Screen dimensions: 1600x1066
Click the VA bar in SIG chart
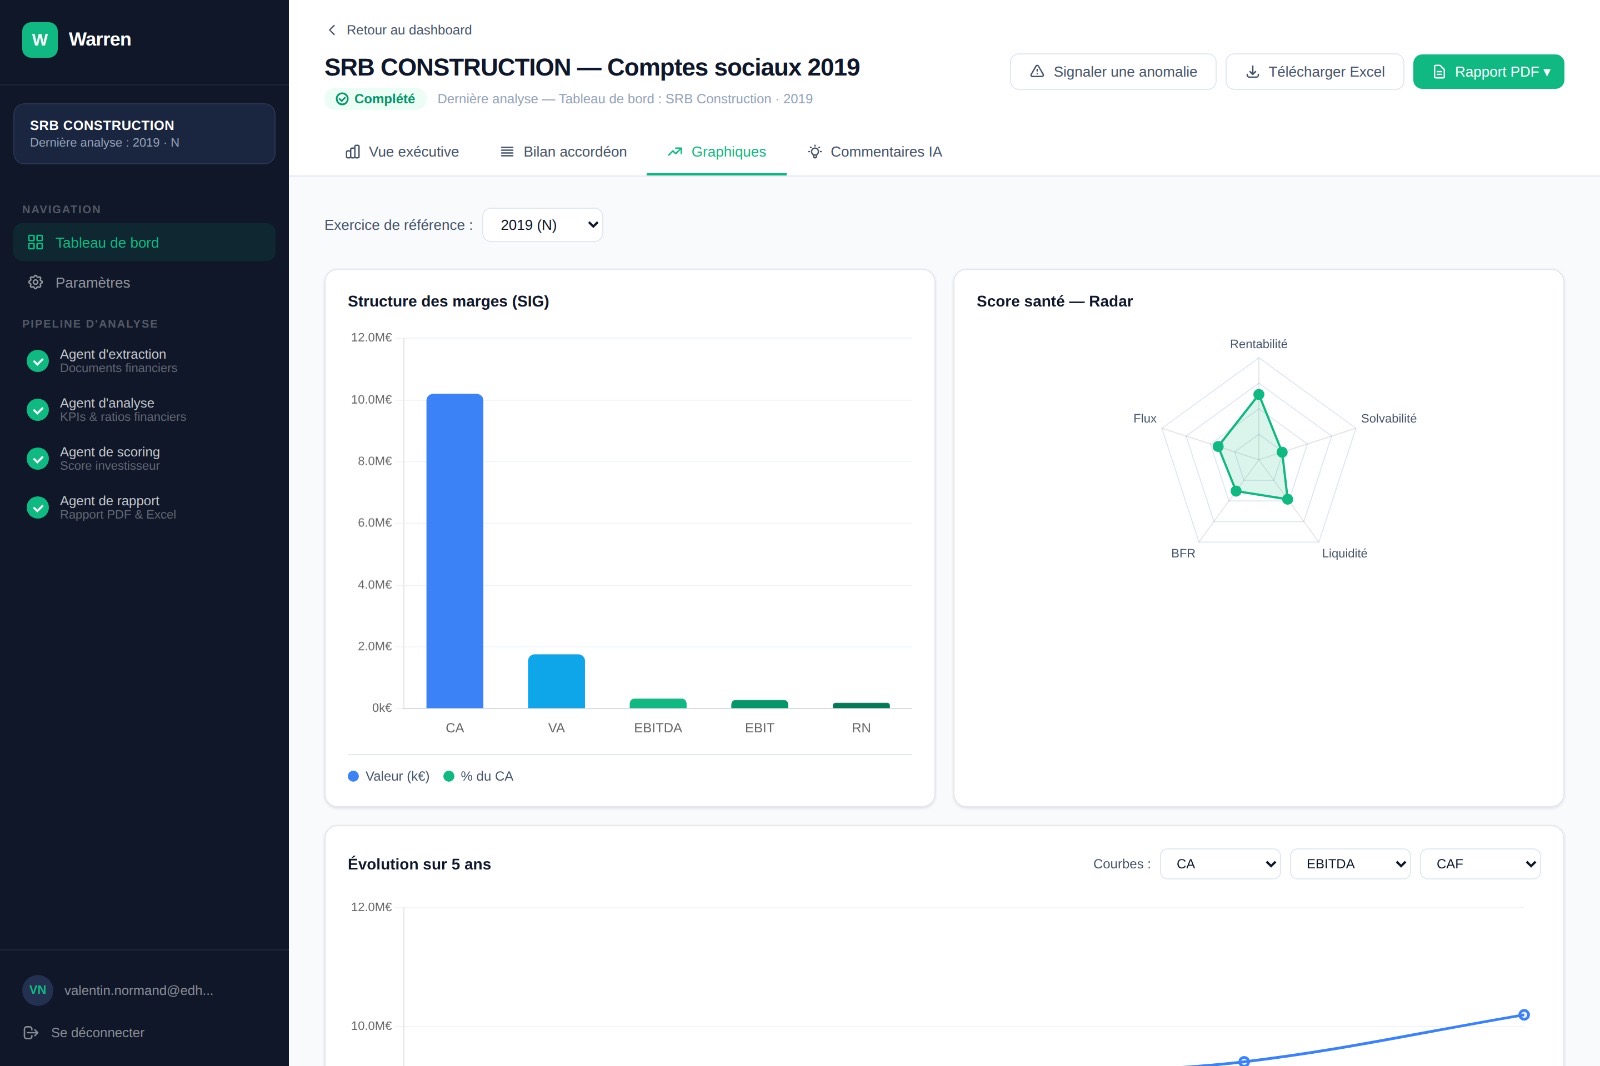556,681
